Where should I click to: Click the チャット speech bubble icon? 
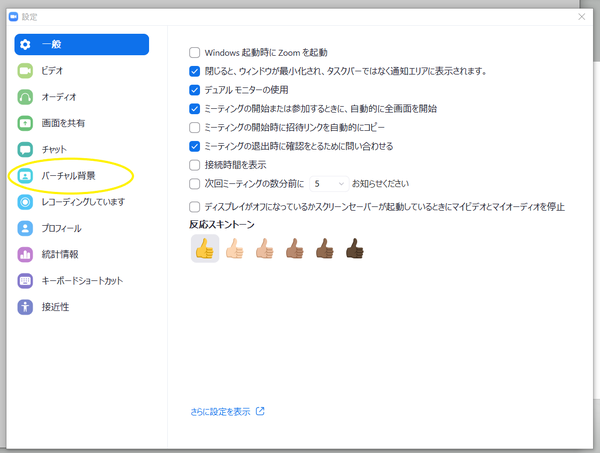(25, 150)
